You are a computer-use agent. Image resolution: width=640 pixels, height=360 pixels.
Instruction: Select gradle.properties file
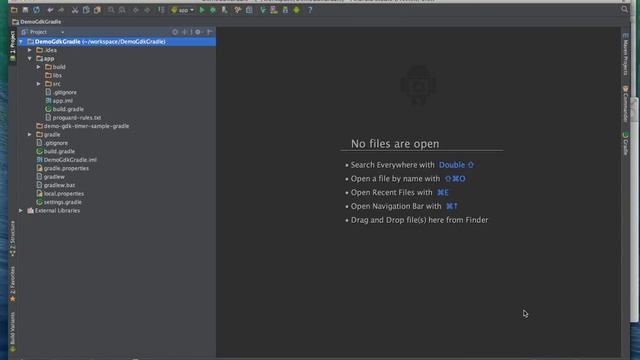click(62, 168)
